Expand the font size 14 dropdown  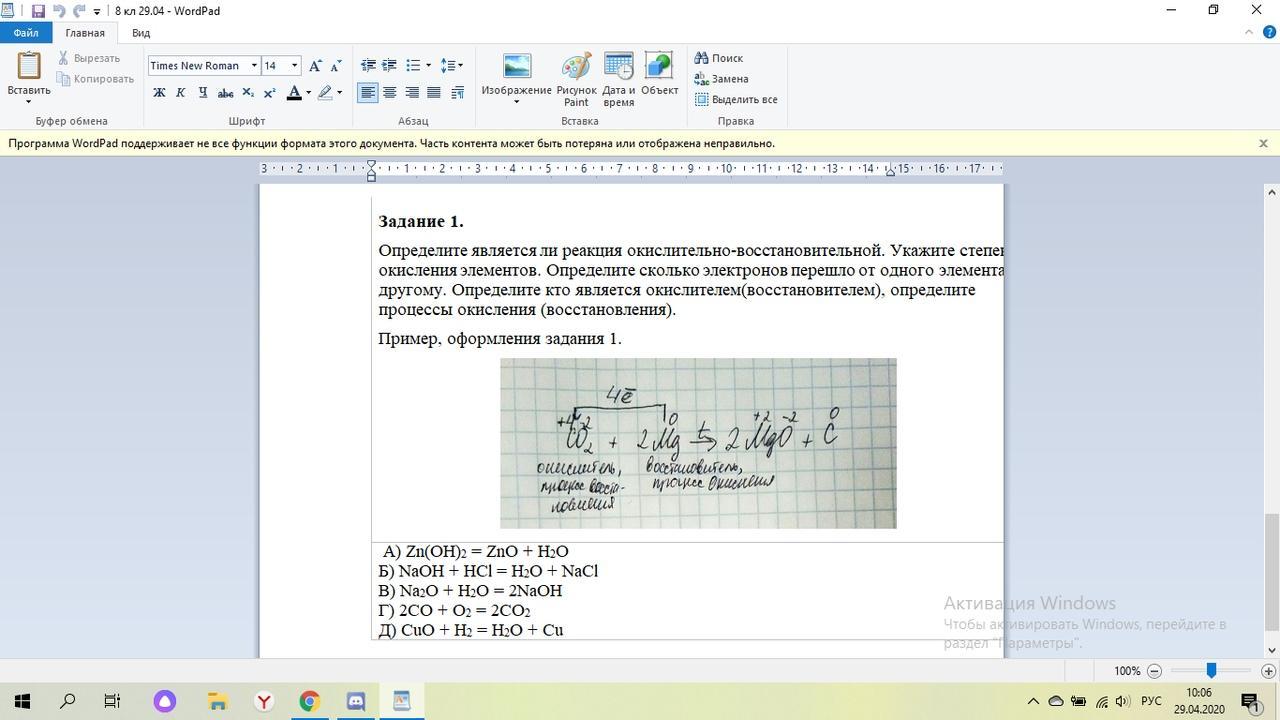click(x=294, y=66)
